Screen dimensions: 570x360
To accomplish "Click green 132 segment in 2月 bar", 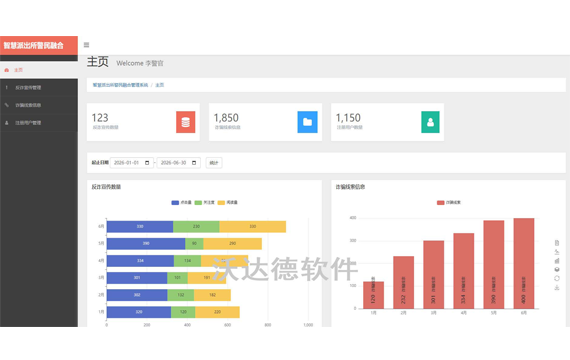I will tap(181, 295).
